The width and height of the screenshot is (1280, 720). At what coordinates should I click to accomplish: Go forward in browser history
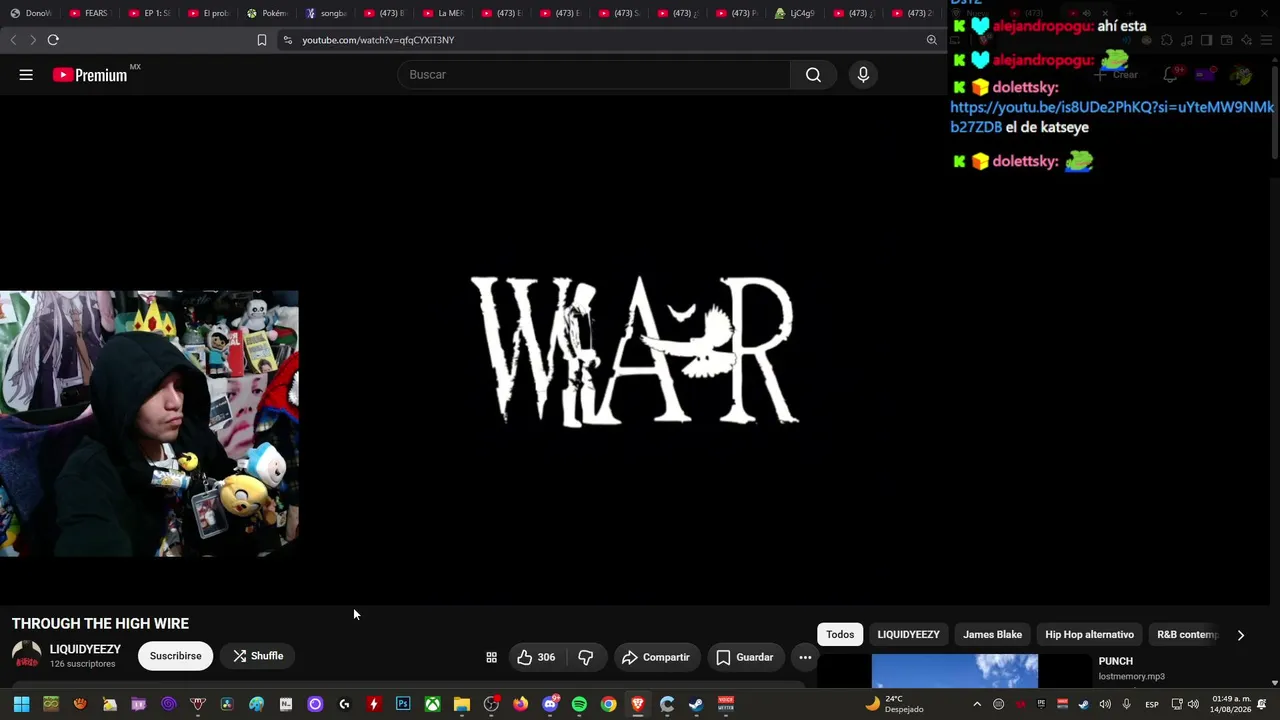click(x=32, y=40)
